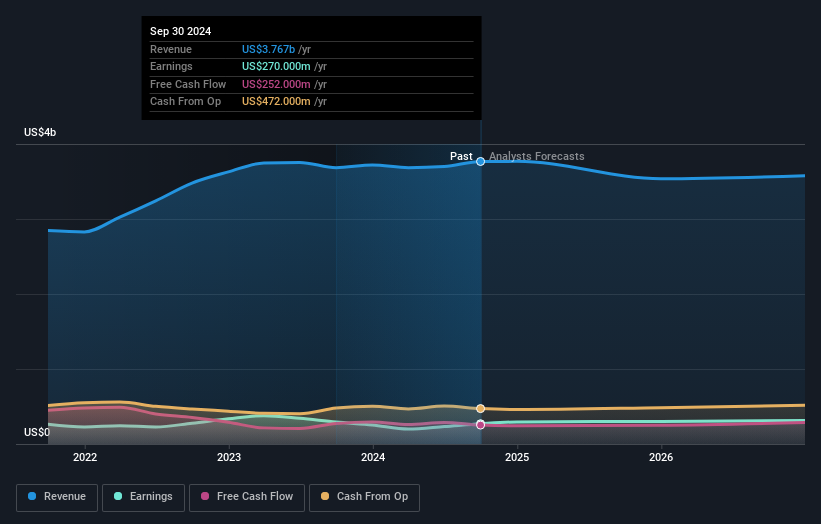The image size is (821, 524).
Task: Click the 2023 x-axis label
Action: 229,458
